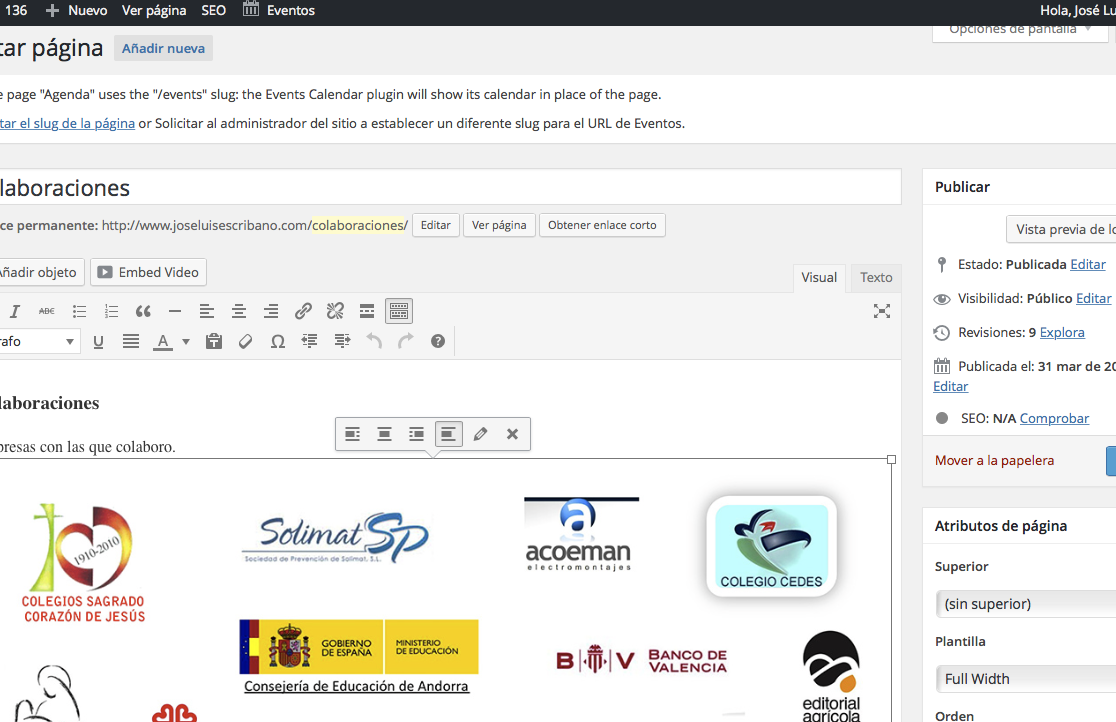
Task: Insert a horizontal line
Action: pyautogui.click(x=175, y=311)
